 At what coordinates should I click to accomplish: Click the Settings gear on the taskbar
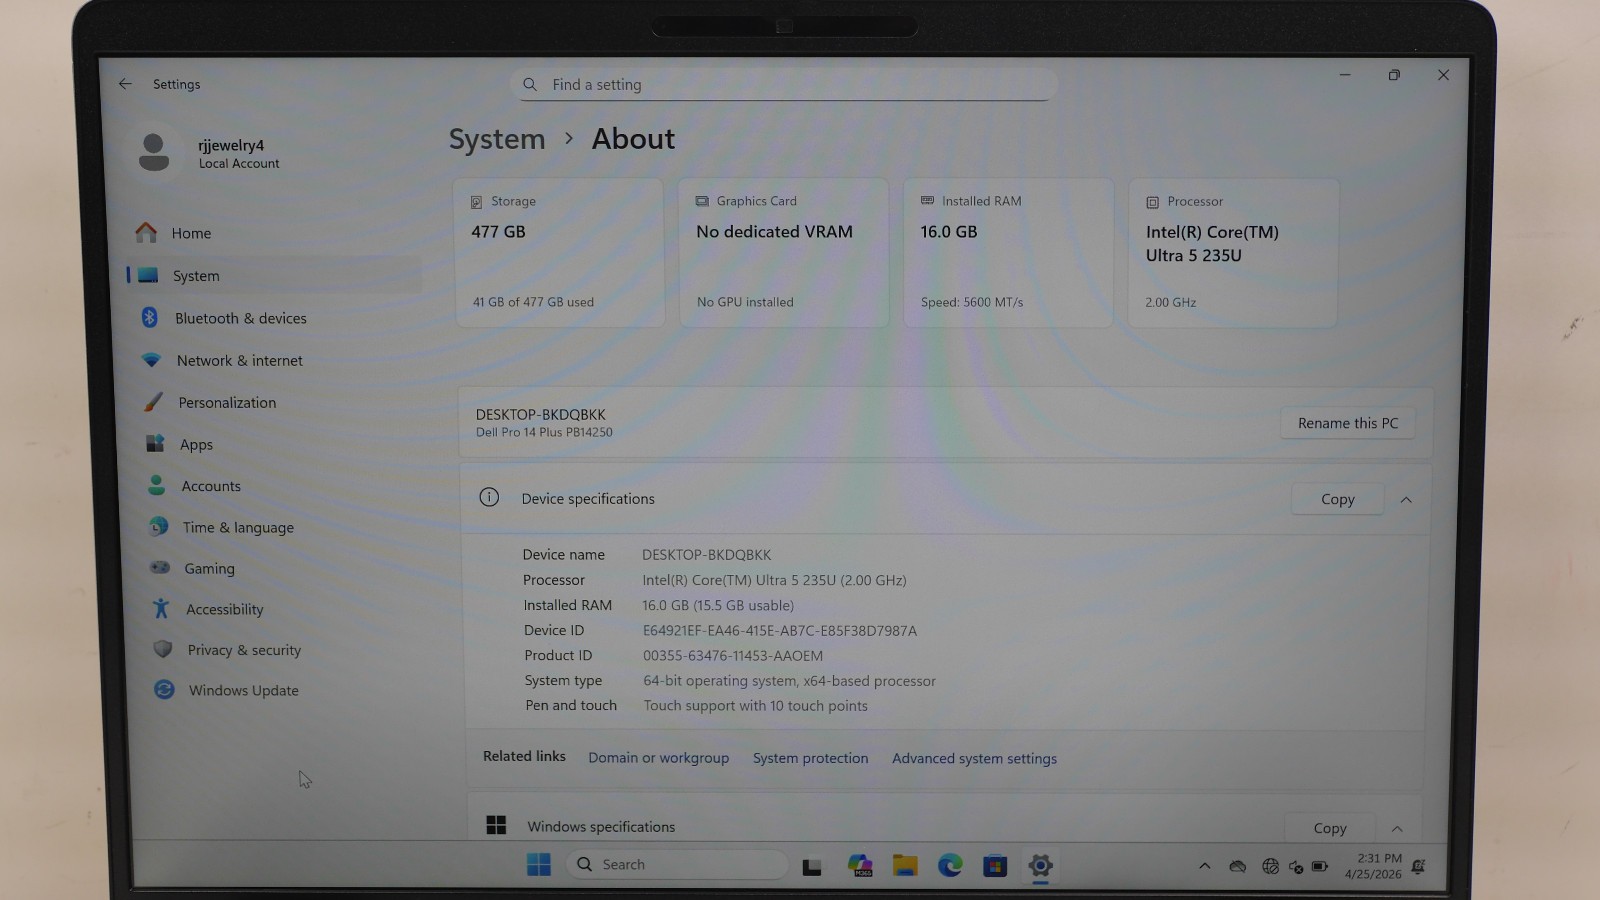(x=1040, y=866)
